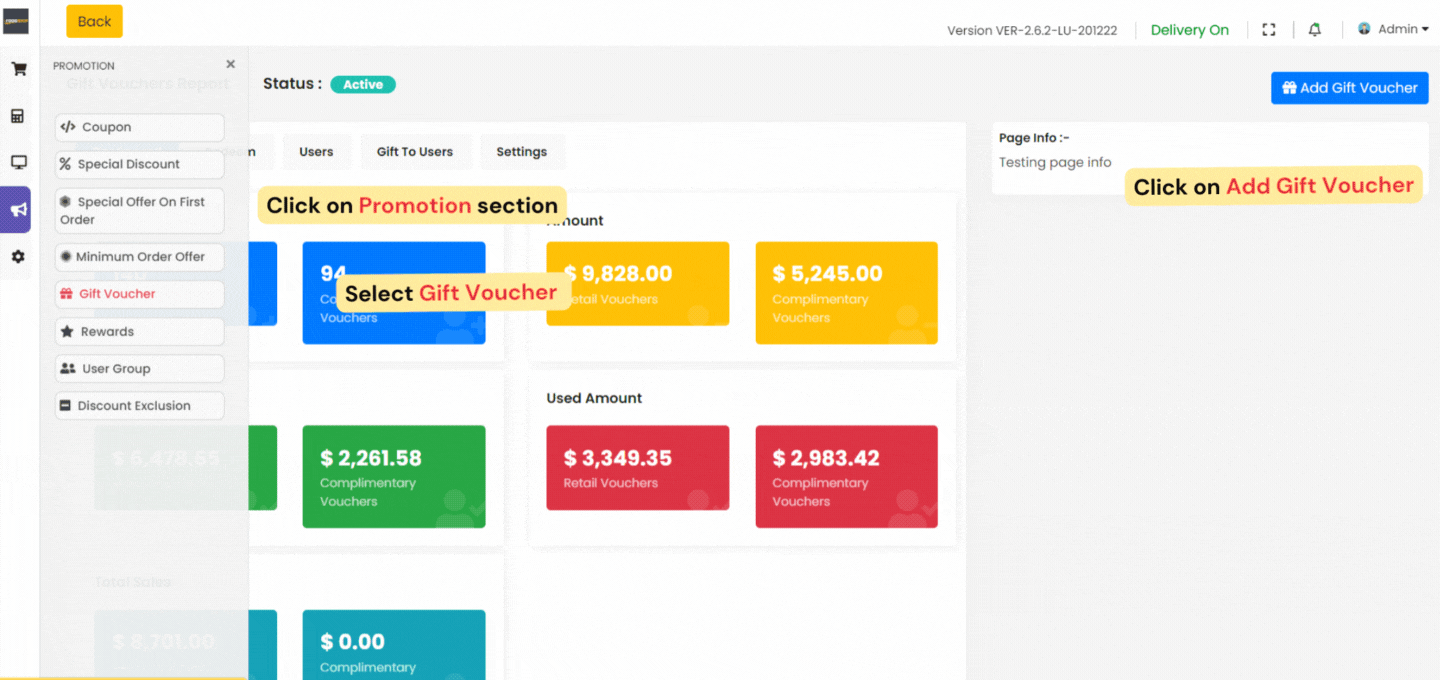
Task: Click the version text VER-2.6.2-LU-201222
Action: pyautogui.click(x=1056, y=30)
